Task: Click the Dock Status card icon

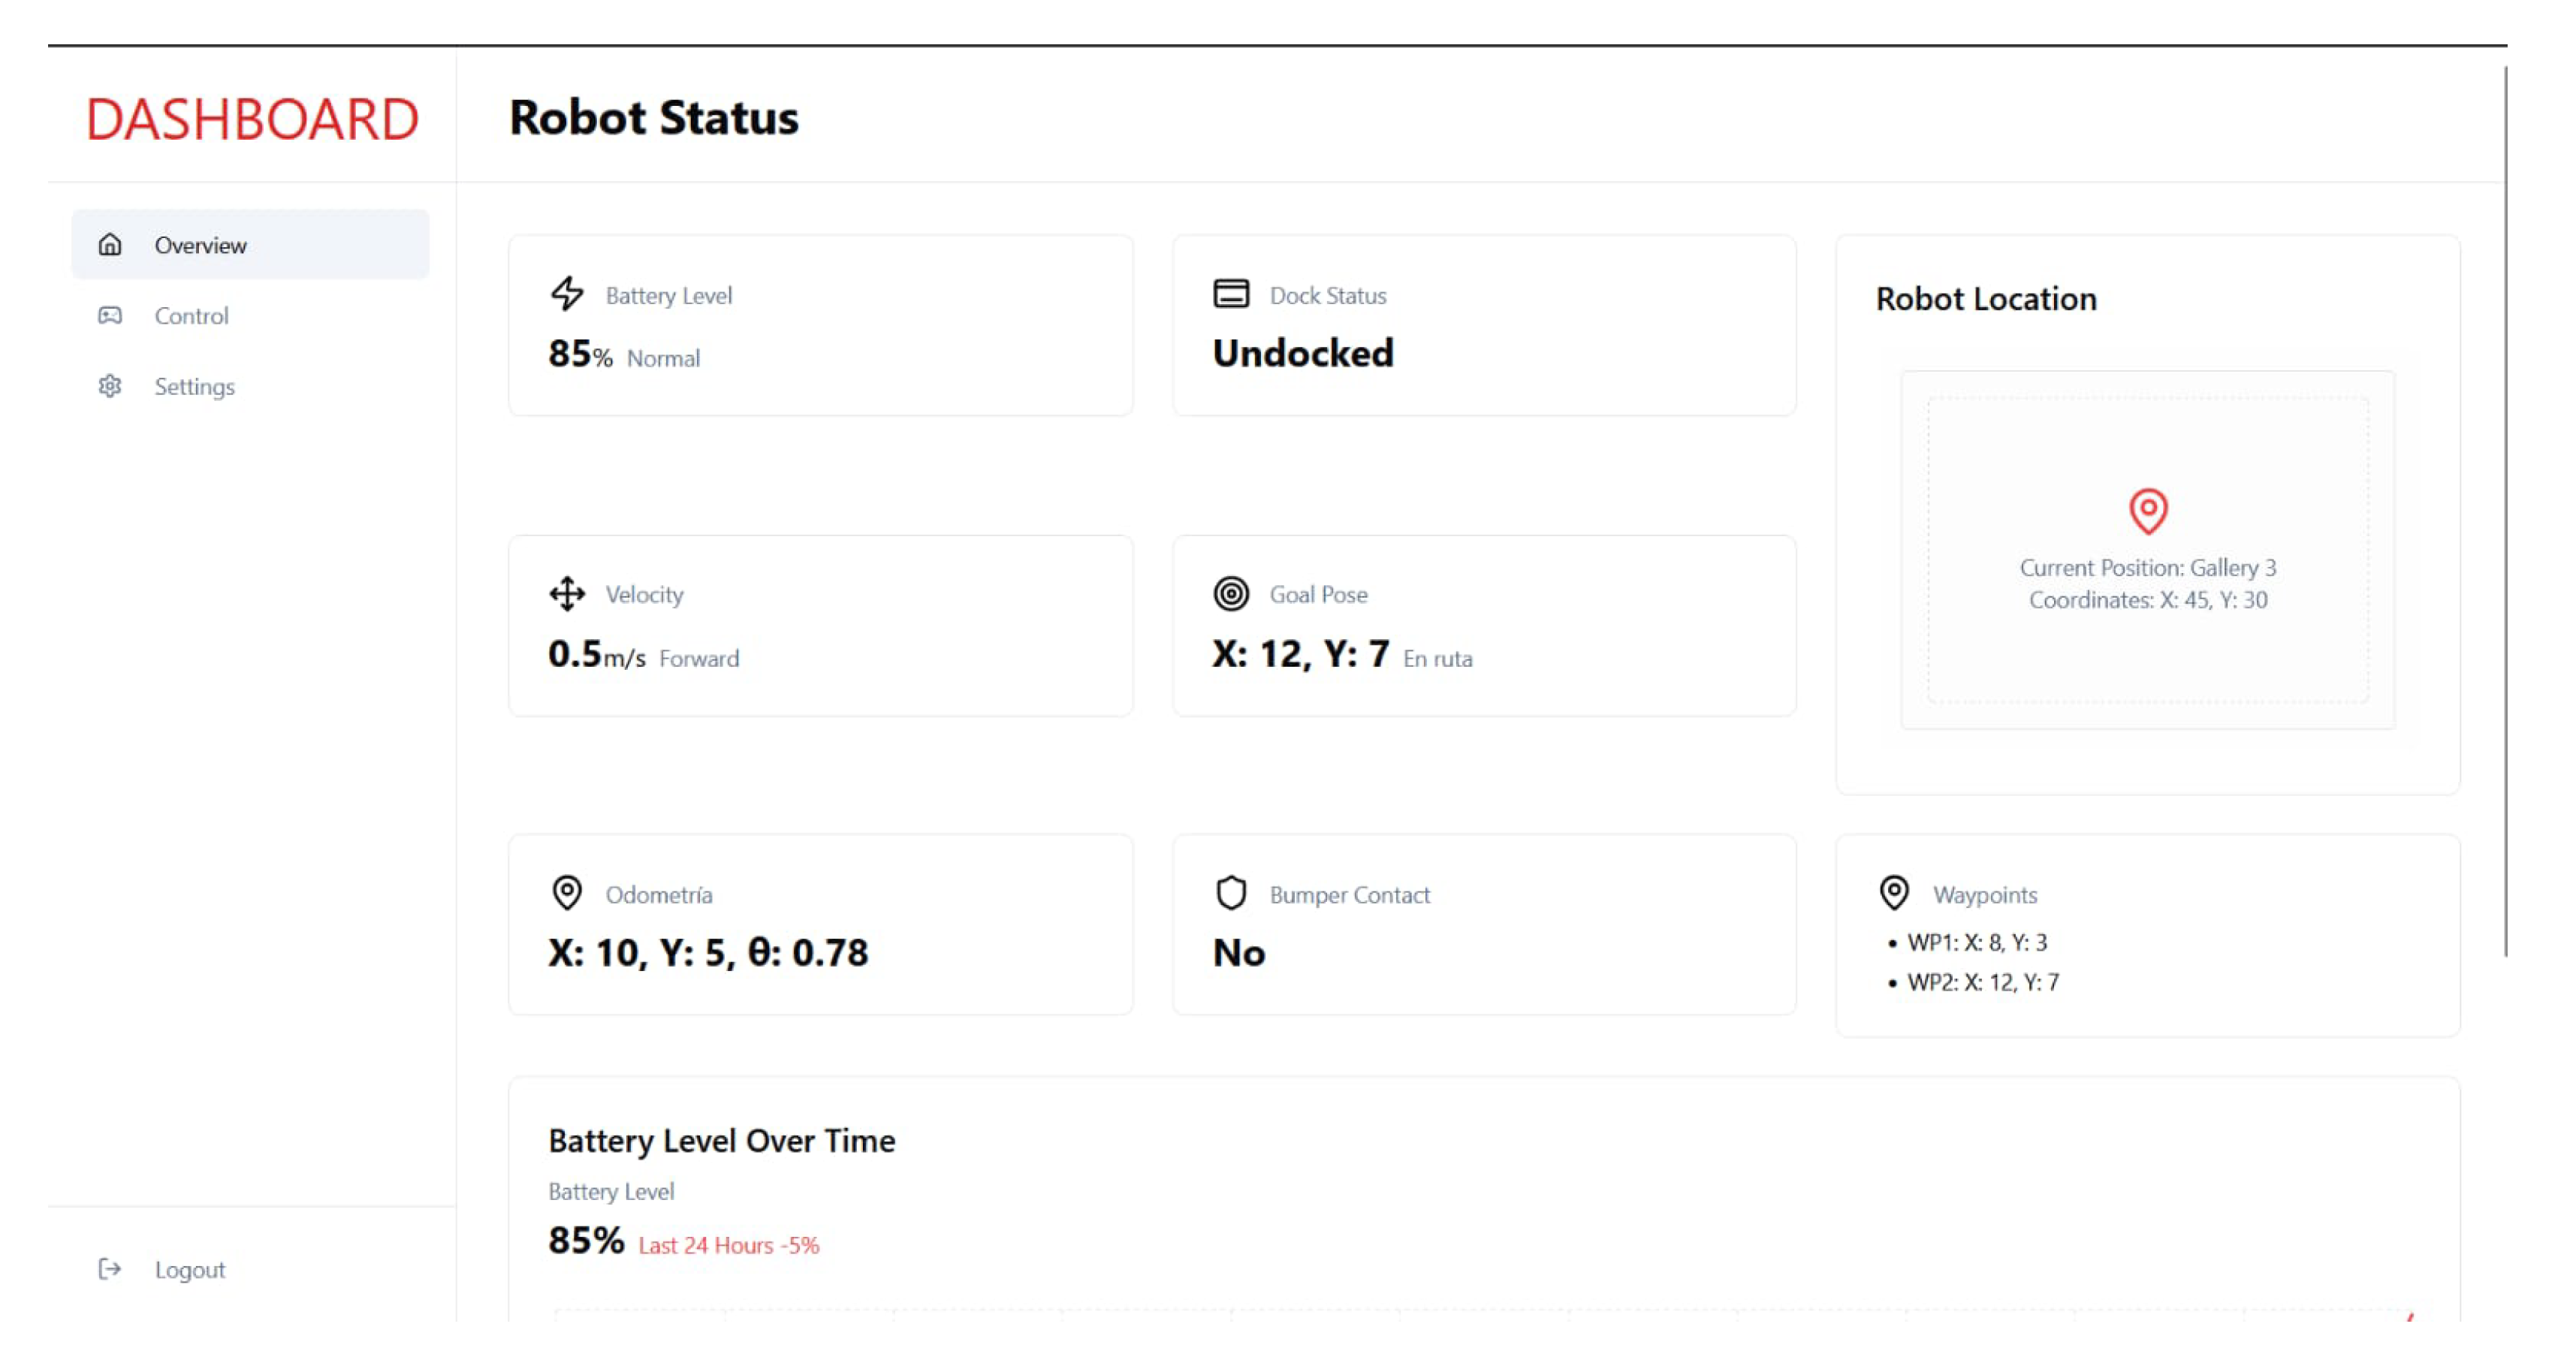Action: click(x=1230, y=293)
